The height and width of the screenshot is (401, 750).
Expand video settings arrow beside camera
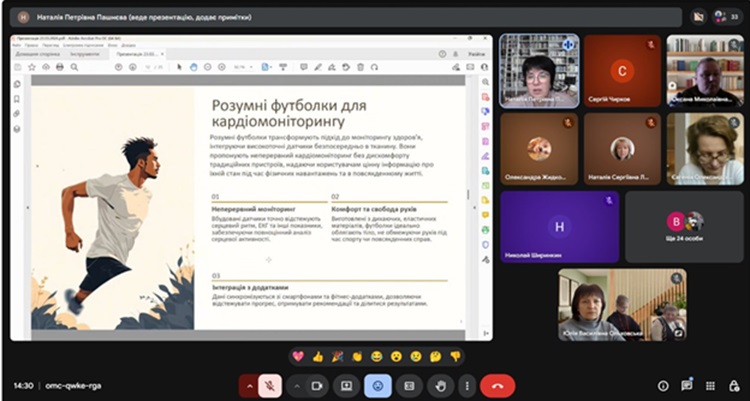coord(296,385)
